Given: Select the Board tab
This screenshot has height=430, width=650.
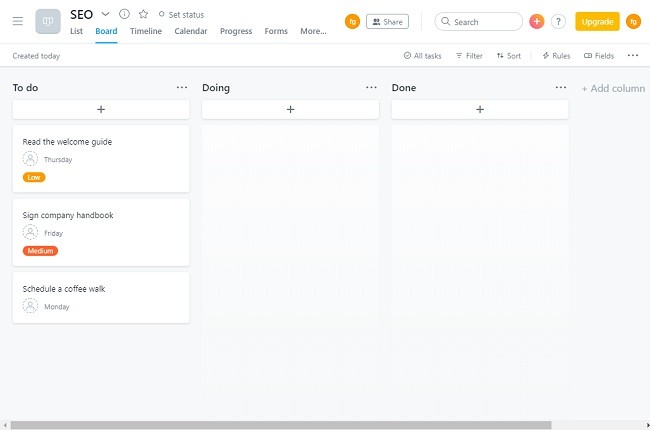Looking at the screenshot, I should (x=106, y=31).
